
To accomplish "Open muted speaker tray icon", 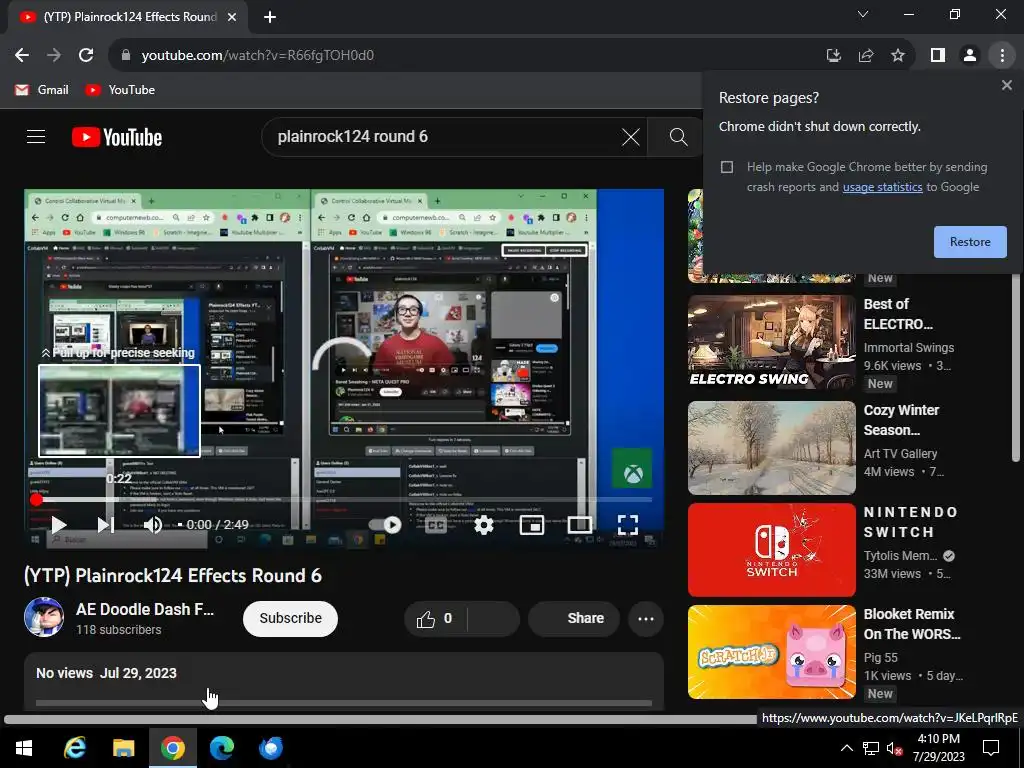I will [895, 748].
